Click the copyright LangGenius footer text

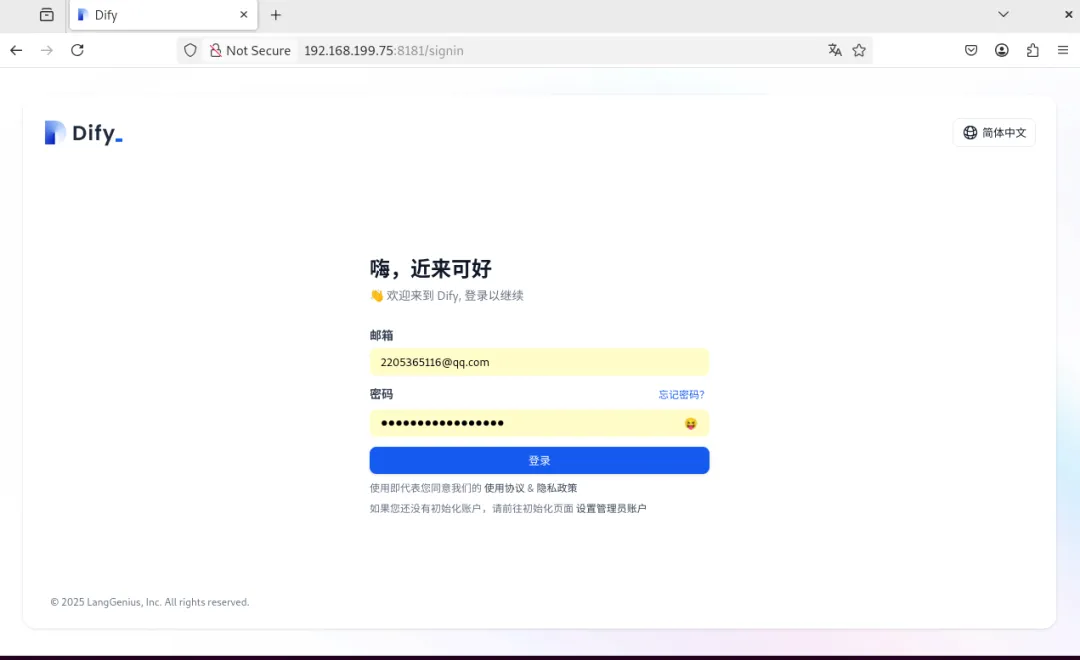click(149, 602)
